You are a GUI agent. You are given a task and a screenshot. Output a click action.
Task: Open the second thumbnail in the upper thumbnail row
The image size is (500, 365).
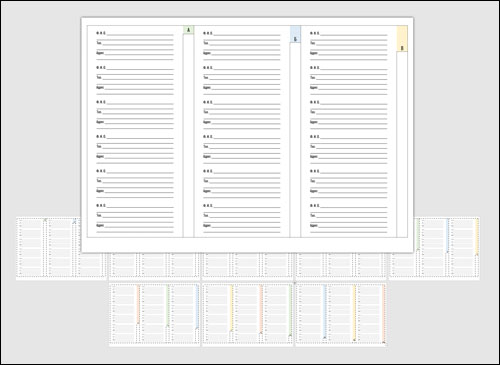pyautogui.click(x=154, y=266)
